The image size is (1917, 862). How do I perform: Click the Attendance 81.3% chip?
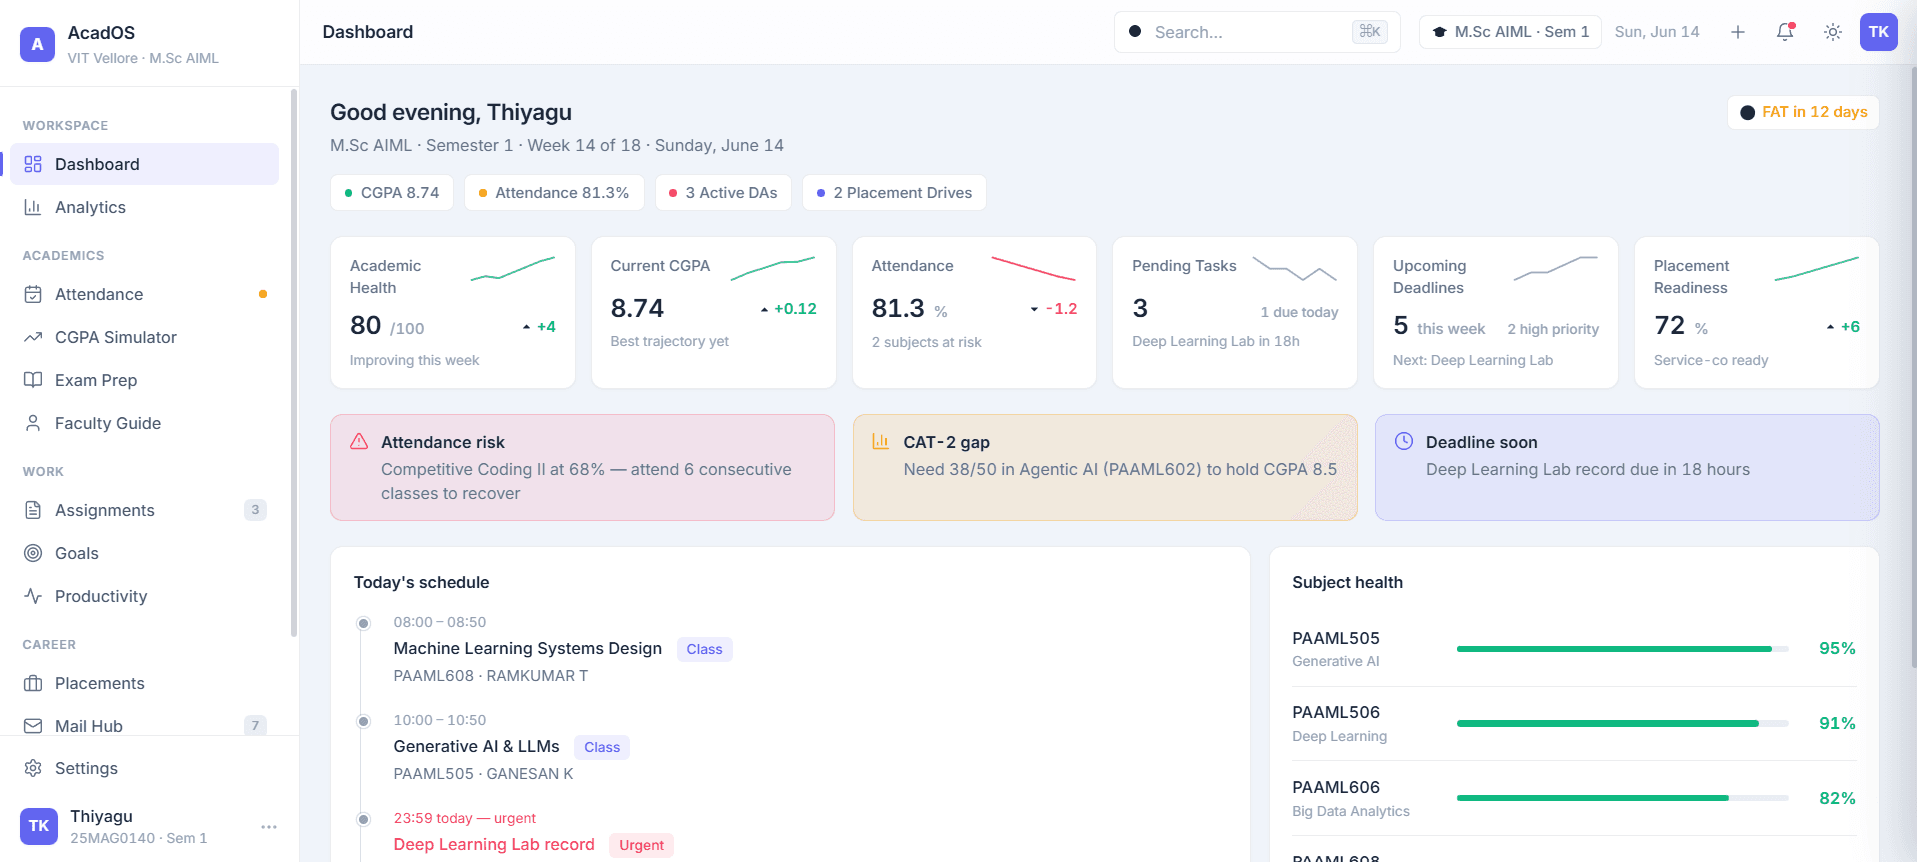point(554,193)
